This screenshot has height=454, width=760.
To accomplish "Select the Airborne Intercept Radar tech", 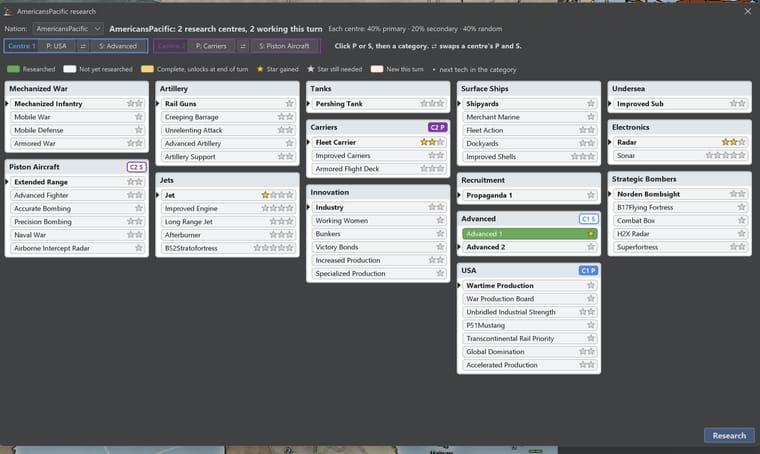I will point(77,248).
